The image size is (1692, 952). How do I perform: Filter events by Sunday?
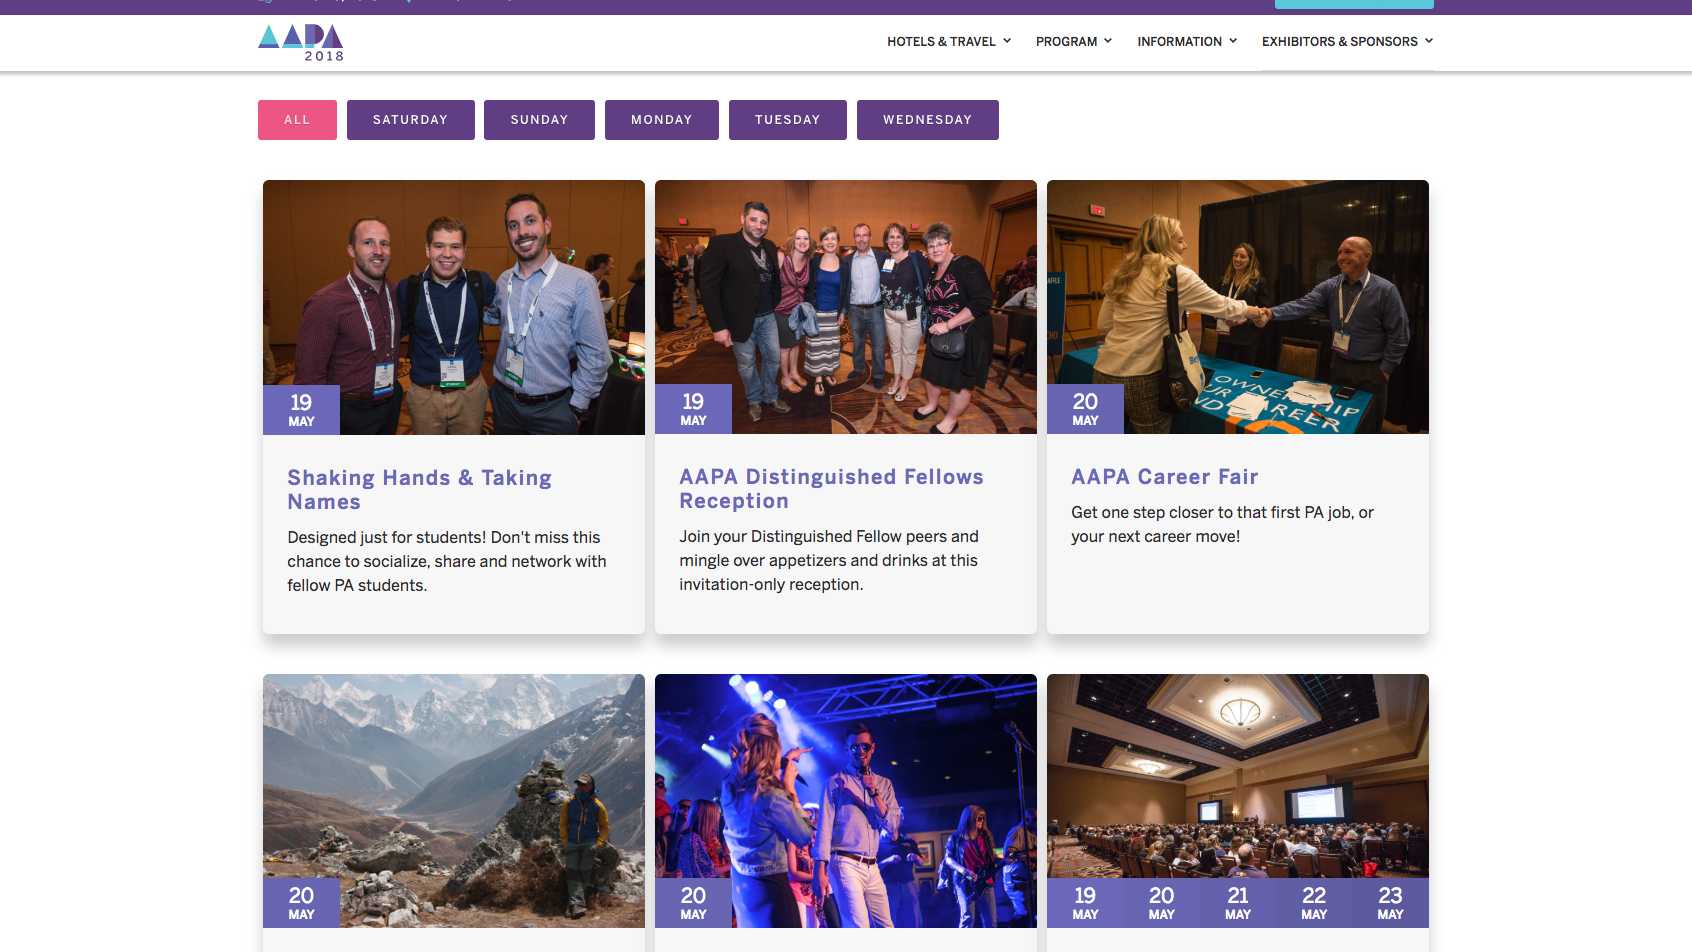click(x=539, y=120)
